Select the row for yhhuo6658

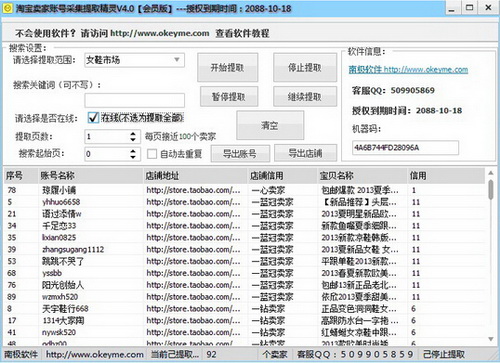[244, 202]
